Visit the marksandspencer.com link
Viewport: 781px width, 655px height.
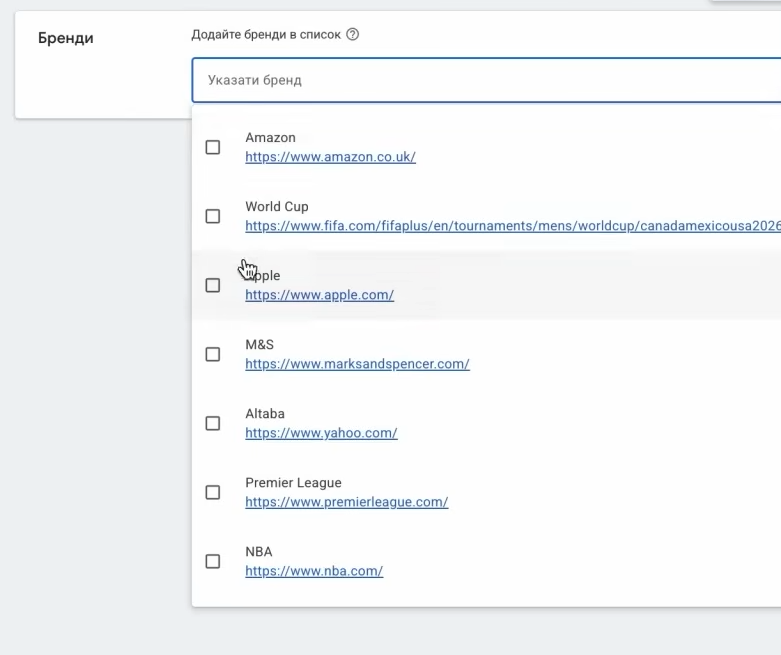(x=357, y=364)
